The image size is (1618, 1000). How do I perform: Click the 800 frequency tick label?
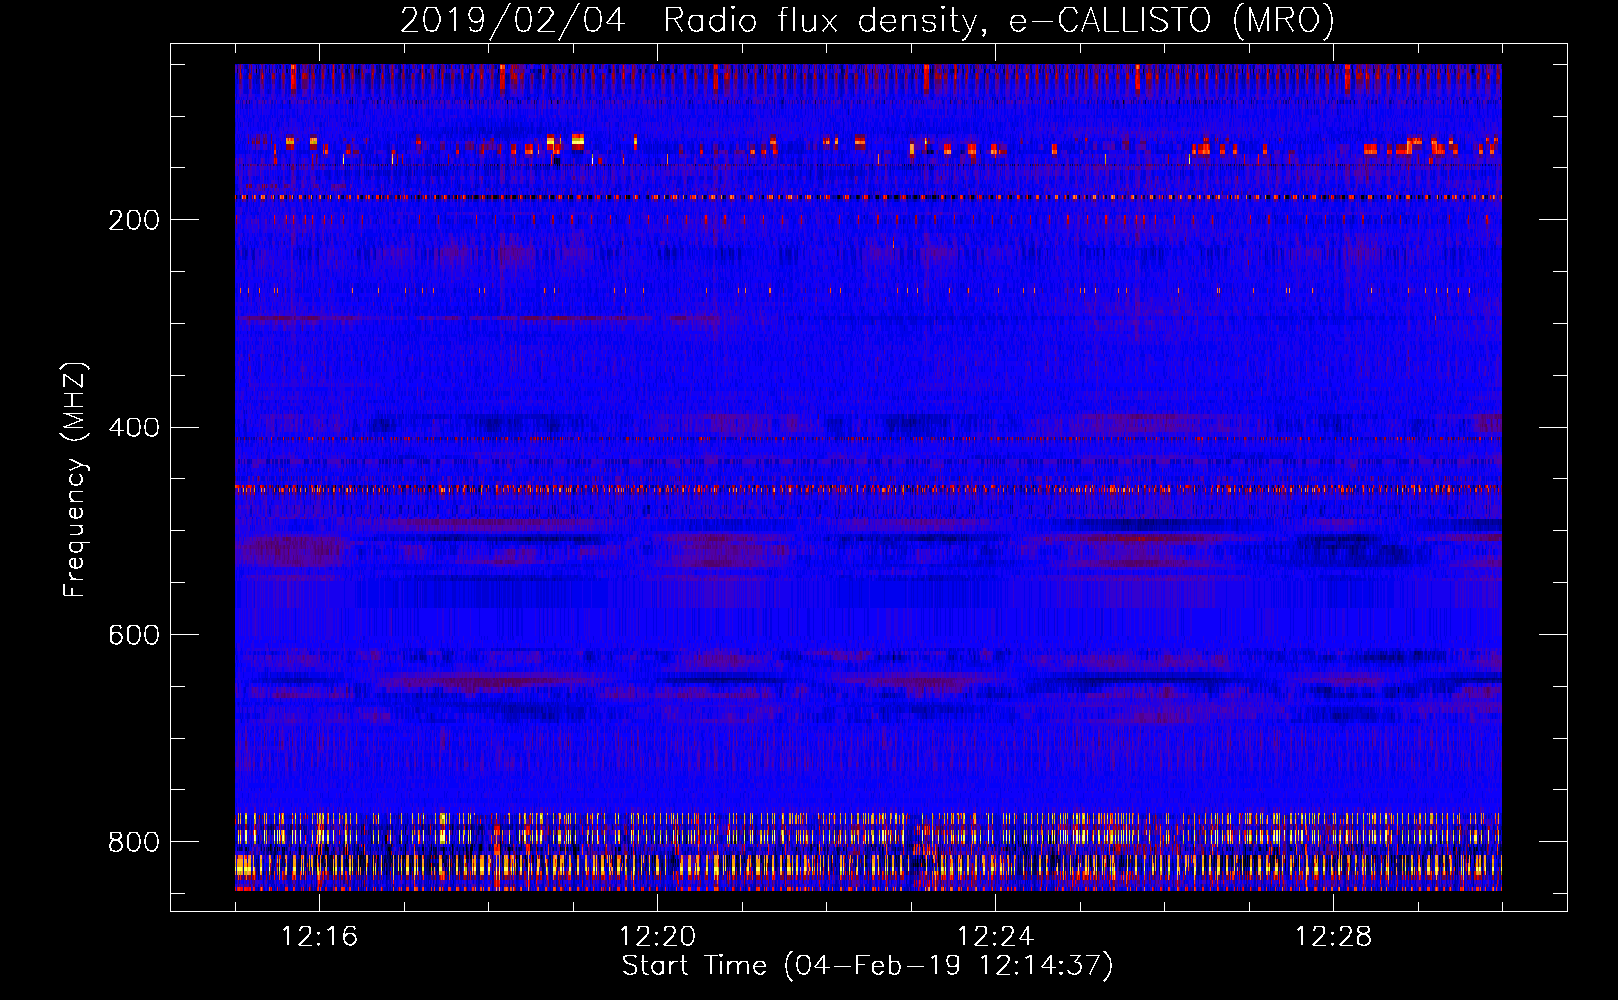(133, 843)
